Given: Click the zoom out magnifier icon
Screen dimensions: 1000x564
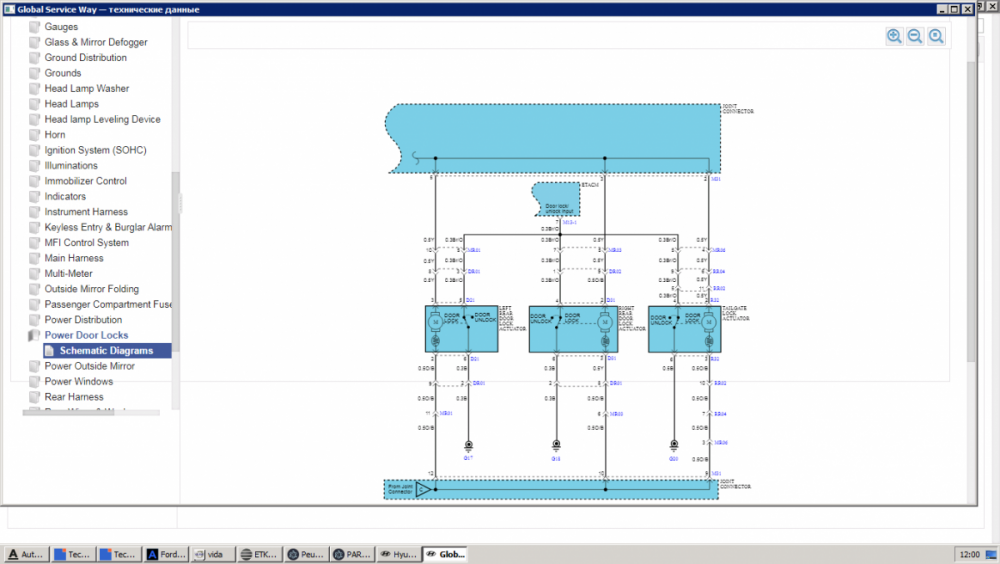Looking at the screenshot, I should point(915,36).
